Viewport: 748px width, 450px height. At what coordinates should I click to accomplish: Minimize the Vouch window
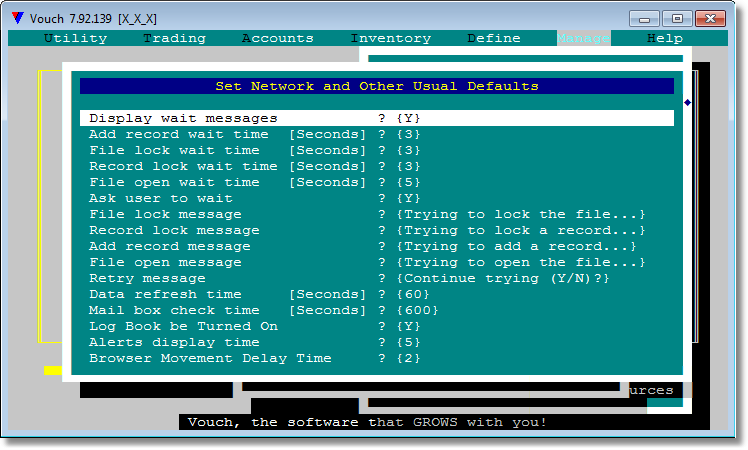coord(644,19)
